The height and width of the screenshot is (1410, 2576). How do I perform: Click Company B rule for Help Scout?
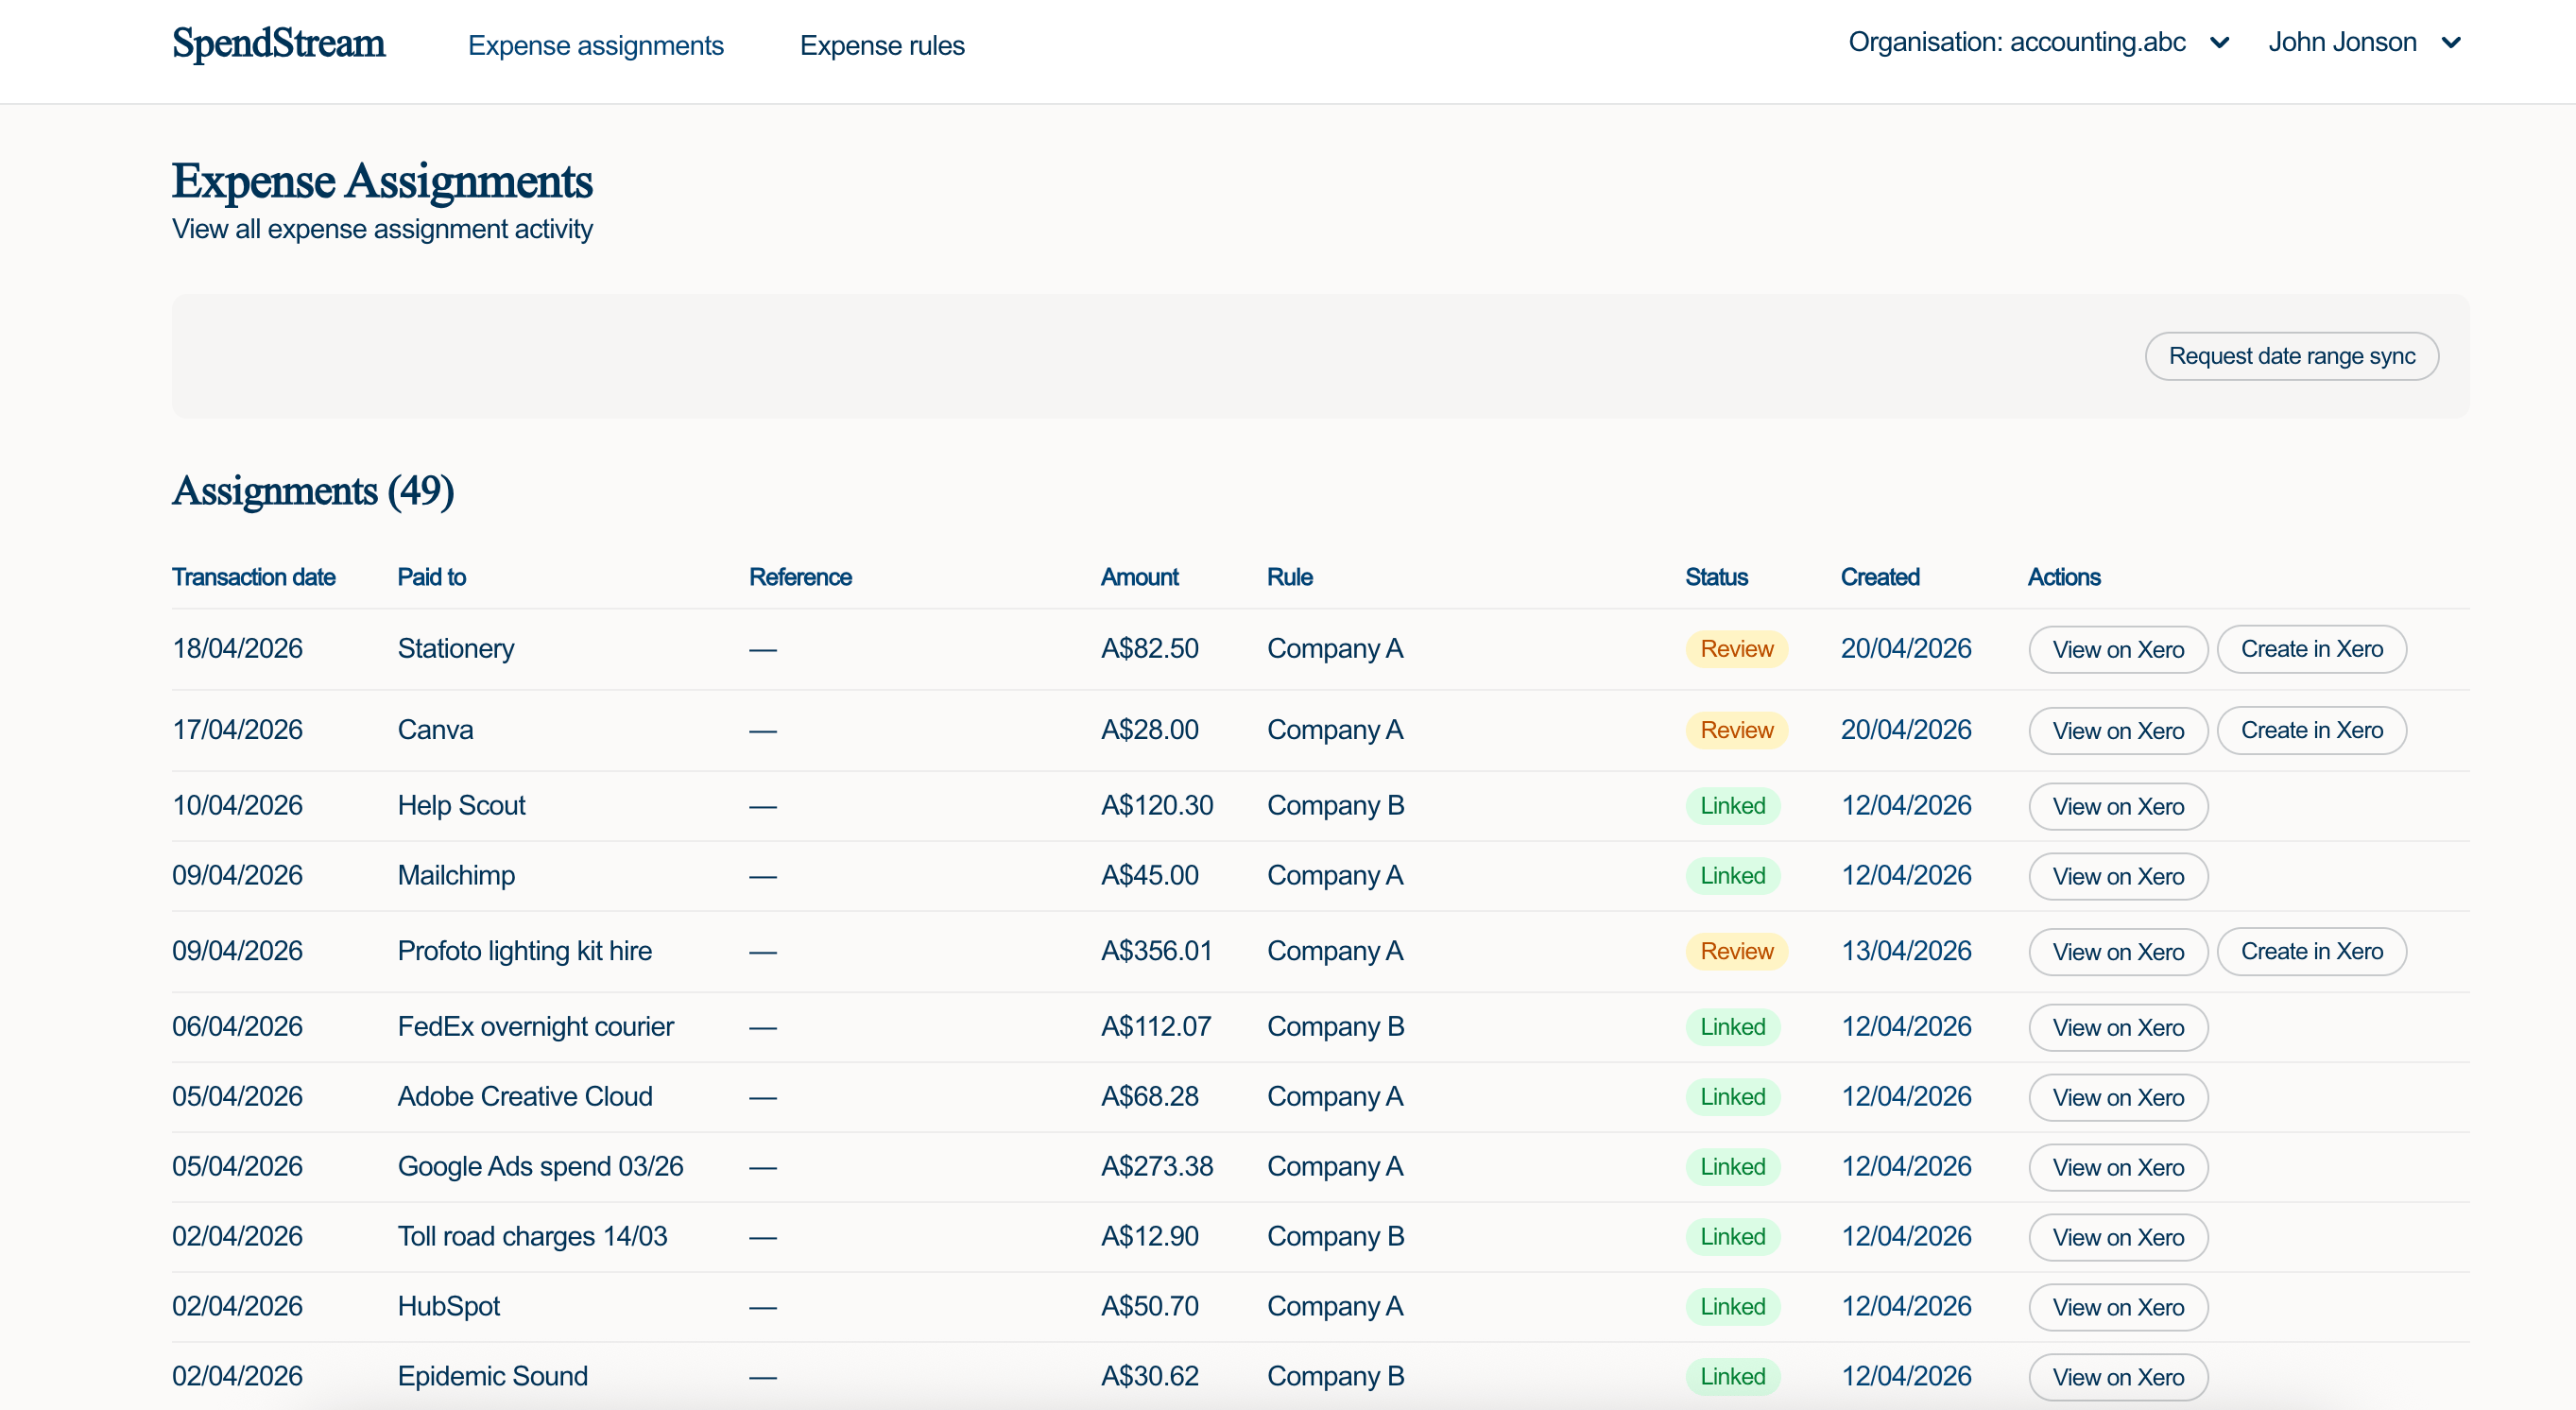click(1335, 806)
